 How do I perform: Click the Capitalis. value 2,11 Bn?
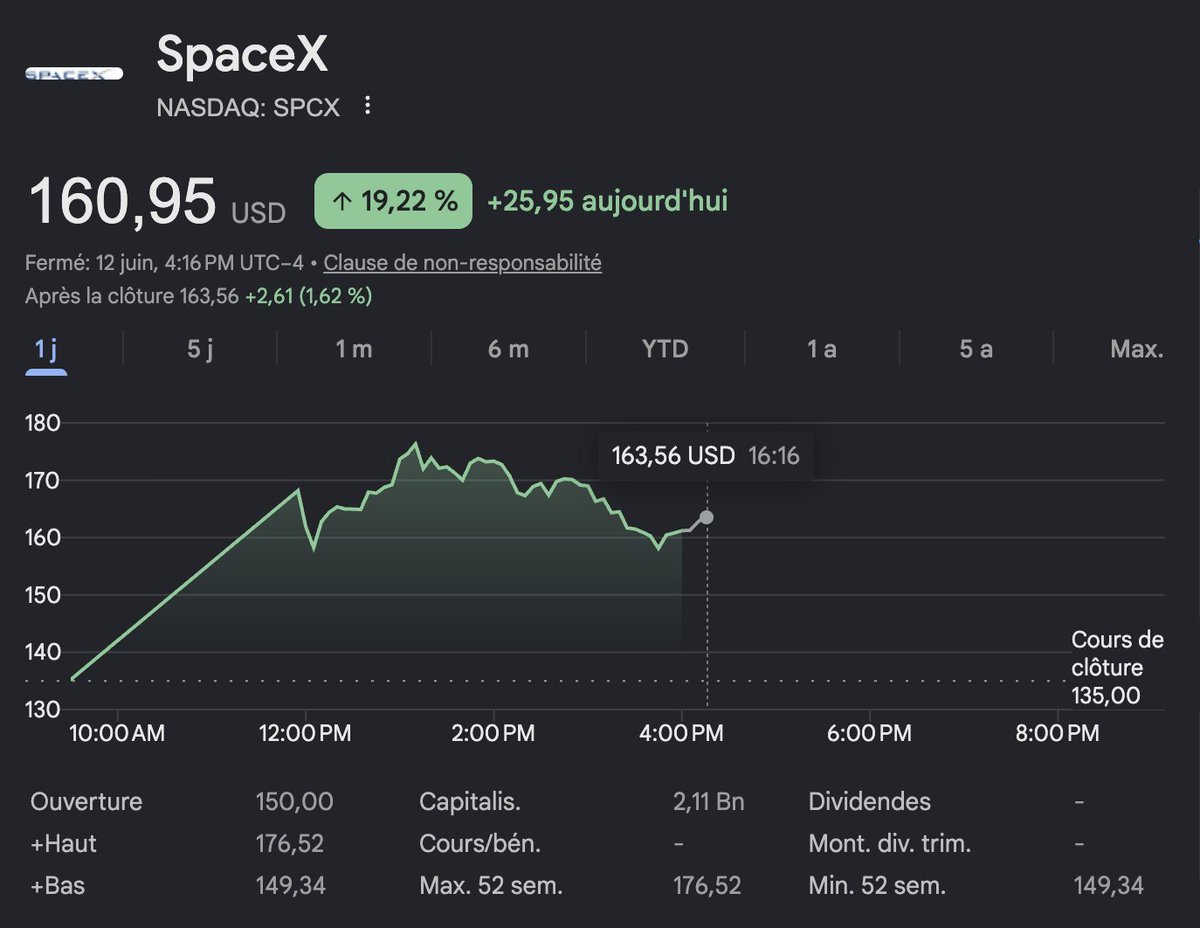tap(709, 801)
